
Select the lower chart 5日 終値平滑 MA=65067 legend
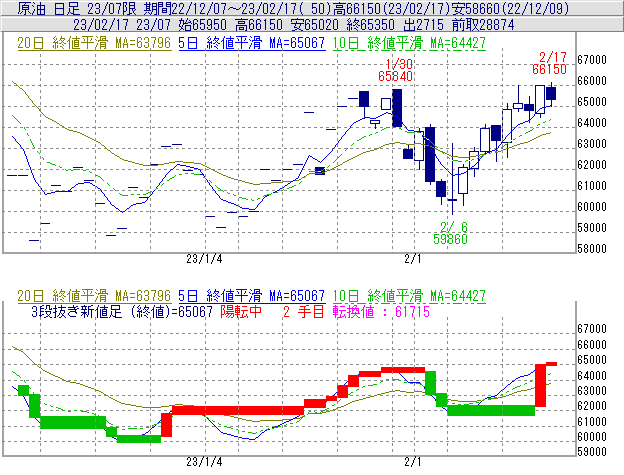pos(252,296)
